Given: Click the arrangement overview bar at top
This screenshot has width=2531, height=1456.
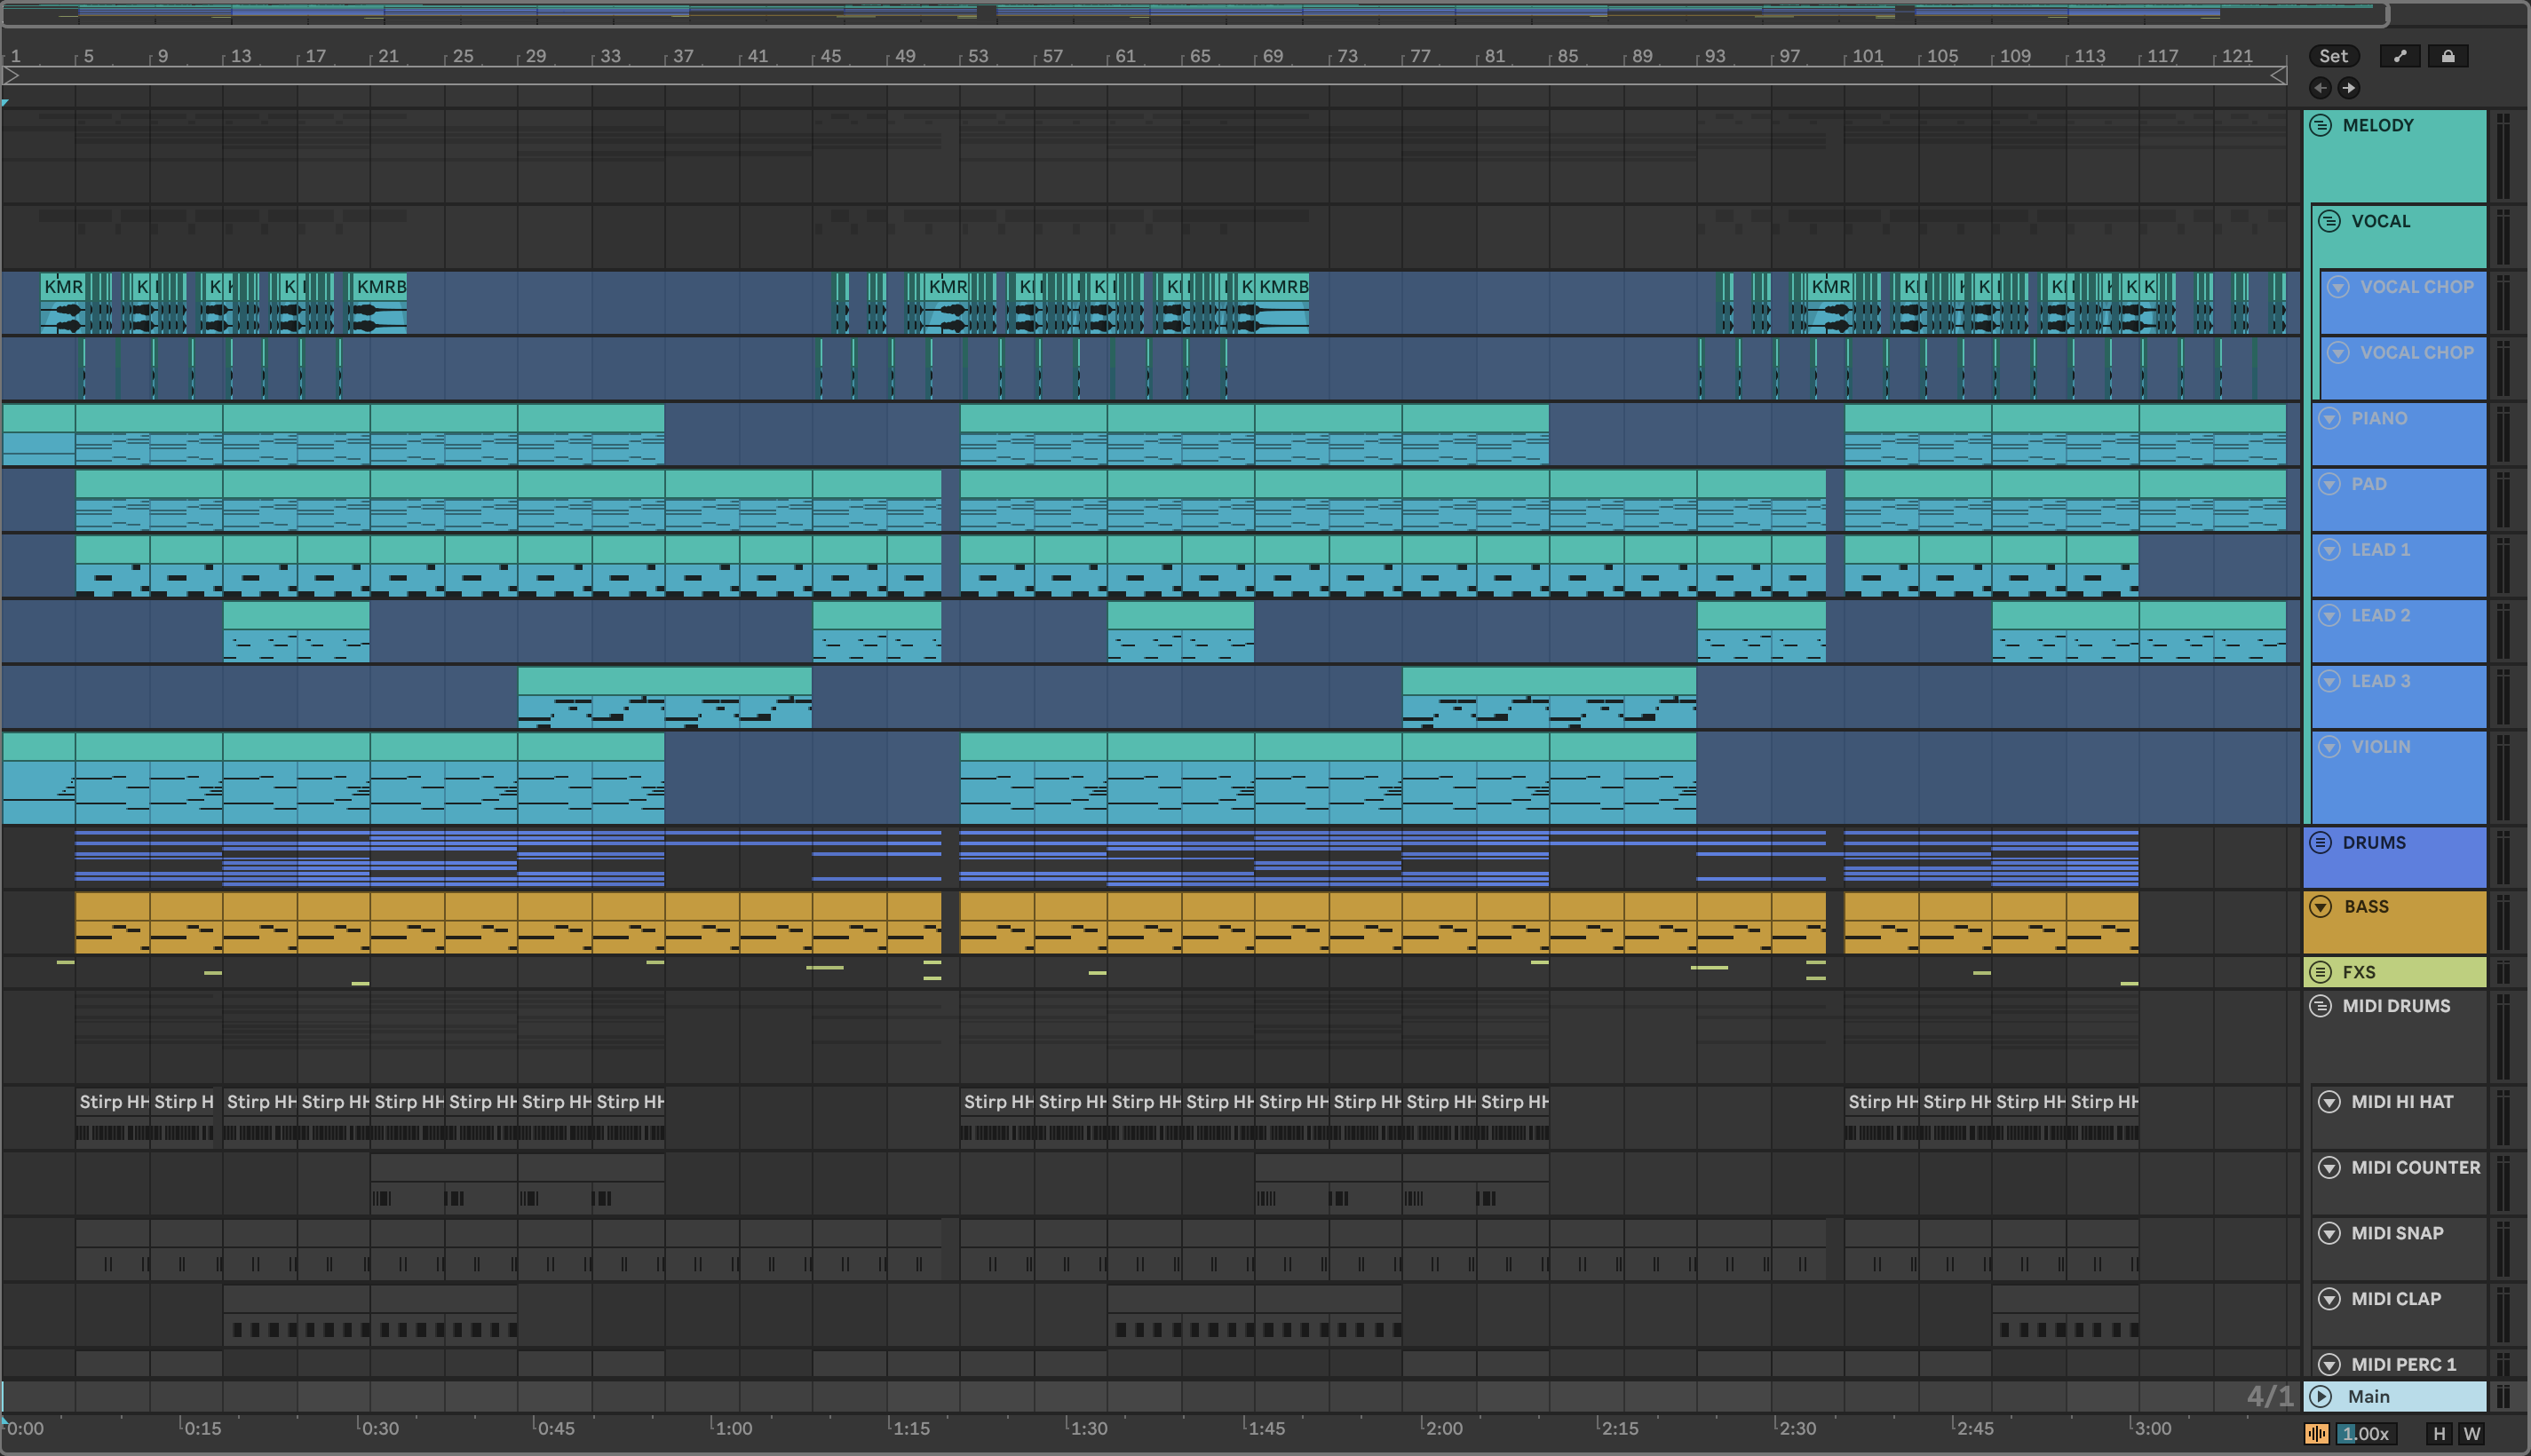Looking at the screenshot, I should (x=1195, y=13).
